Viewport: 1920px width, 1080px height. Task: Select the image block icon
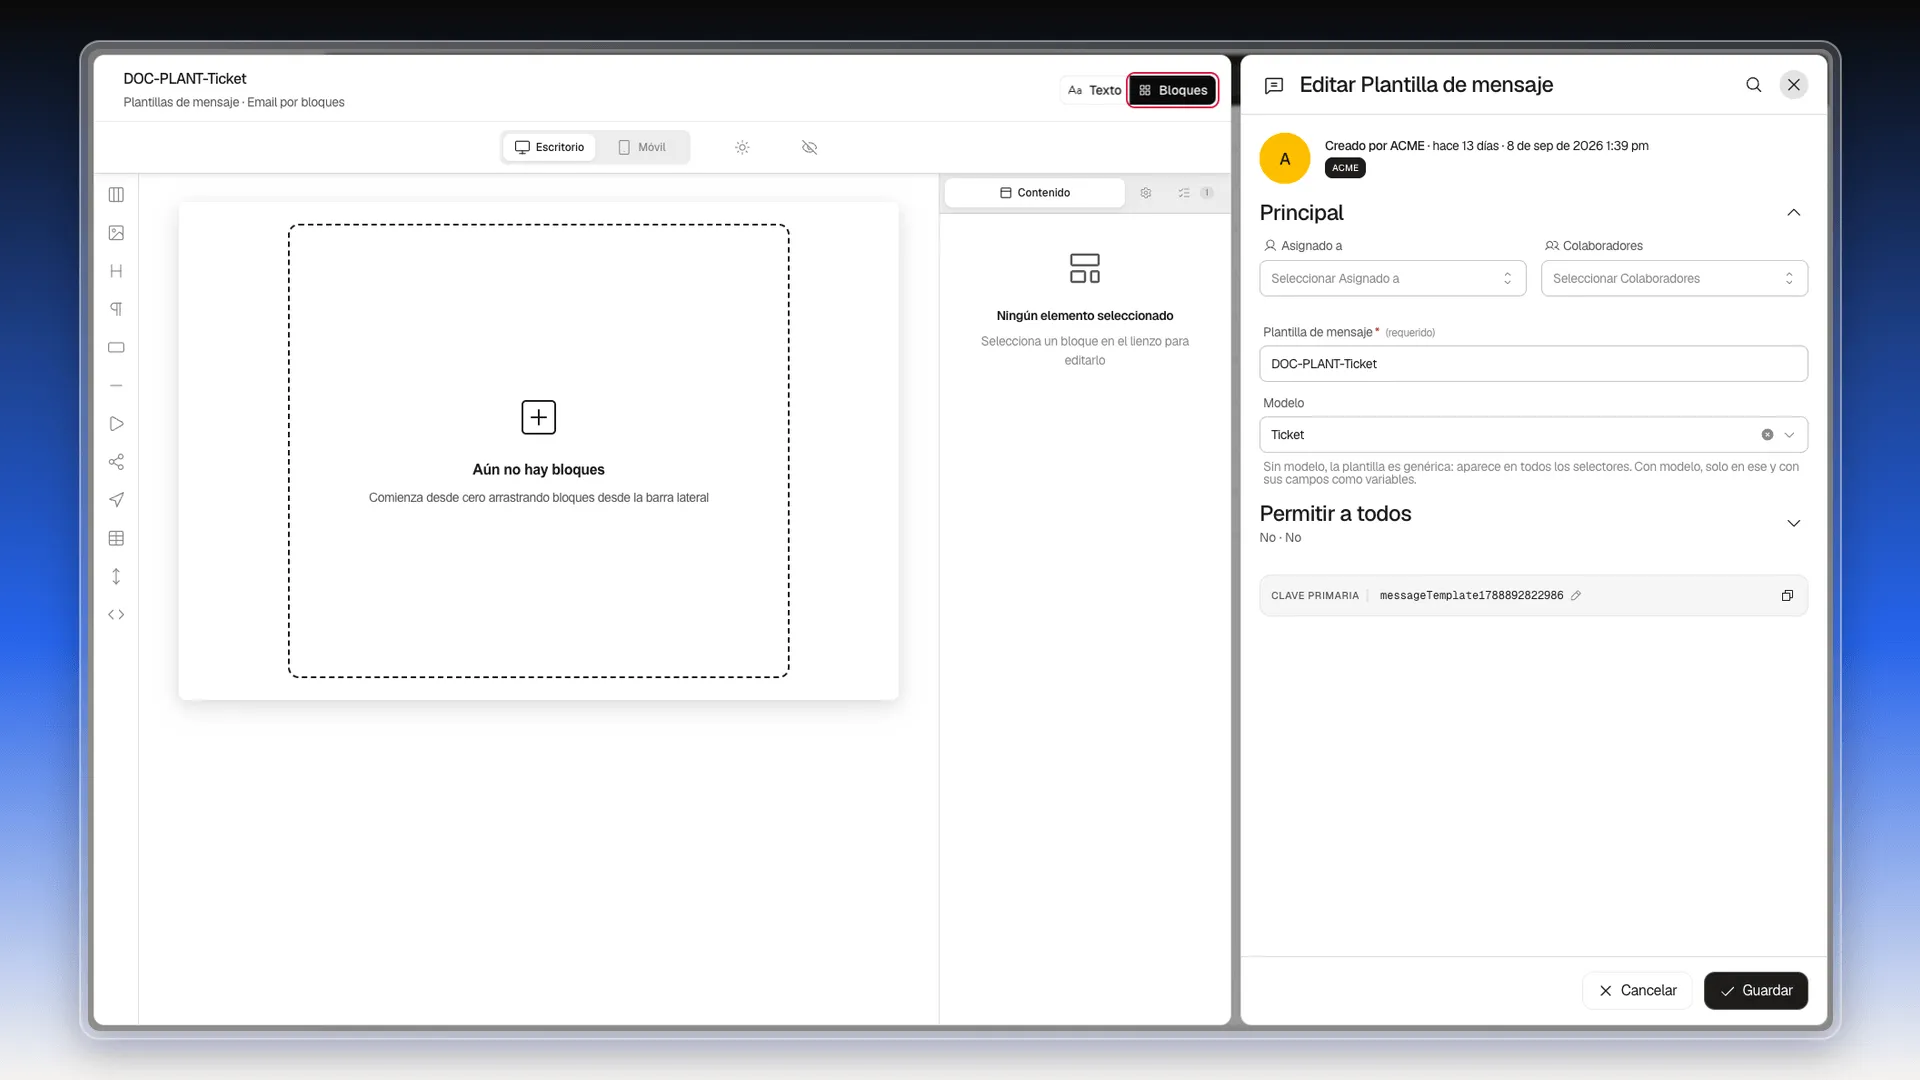click(116, 233)
